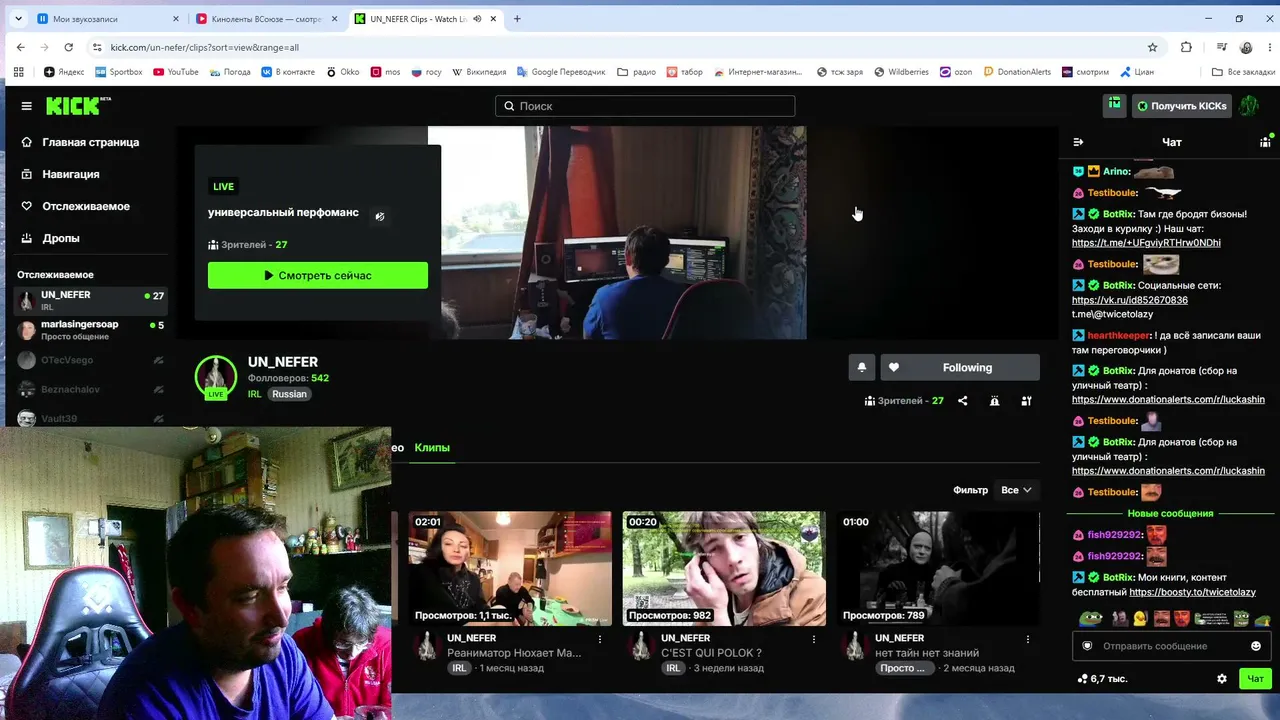Collapse the chat panel with arrow icon
The image size is (1280, 720).
click(x=1078, y=142)
